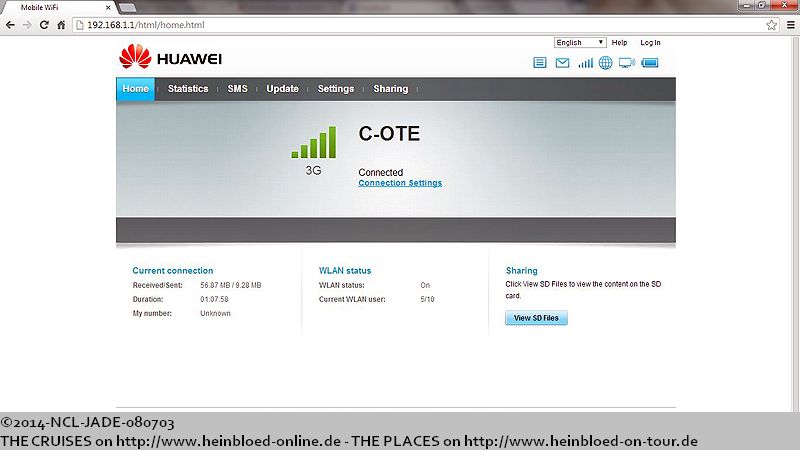This screenshot has width=800, height=450.
Task: Check the signal strength icon in header
Action: (585, 63)
